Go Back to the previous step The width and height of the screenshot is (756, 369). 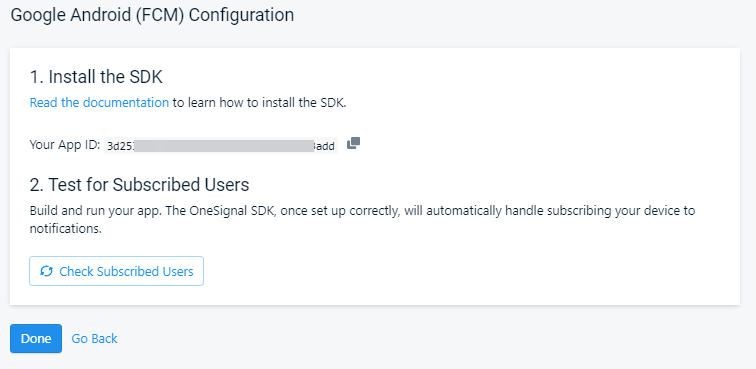pos(94,339)
